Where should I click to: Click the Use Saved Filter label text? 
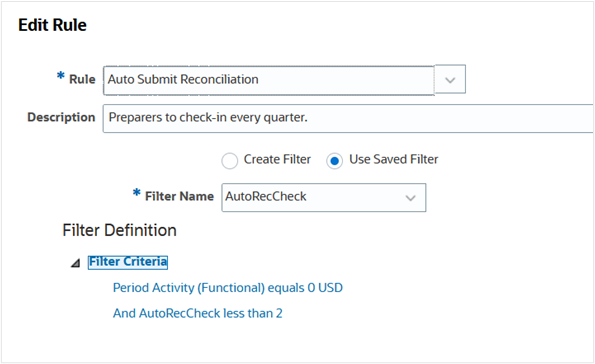(x=394, y=159)
